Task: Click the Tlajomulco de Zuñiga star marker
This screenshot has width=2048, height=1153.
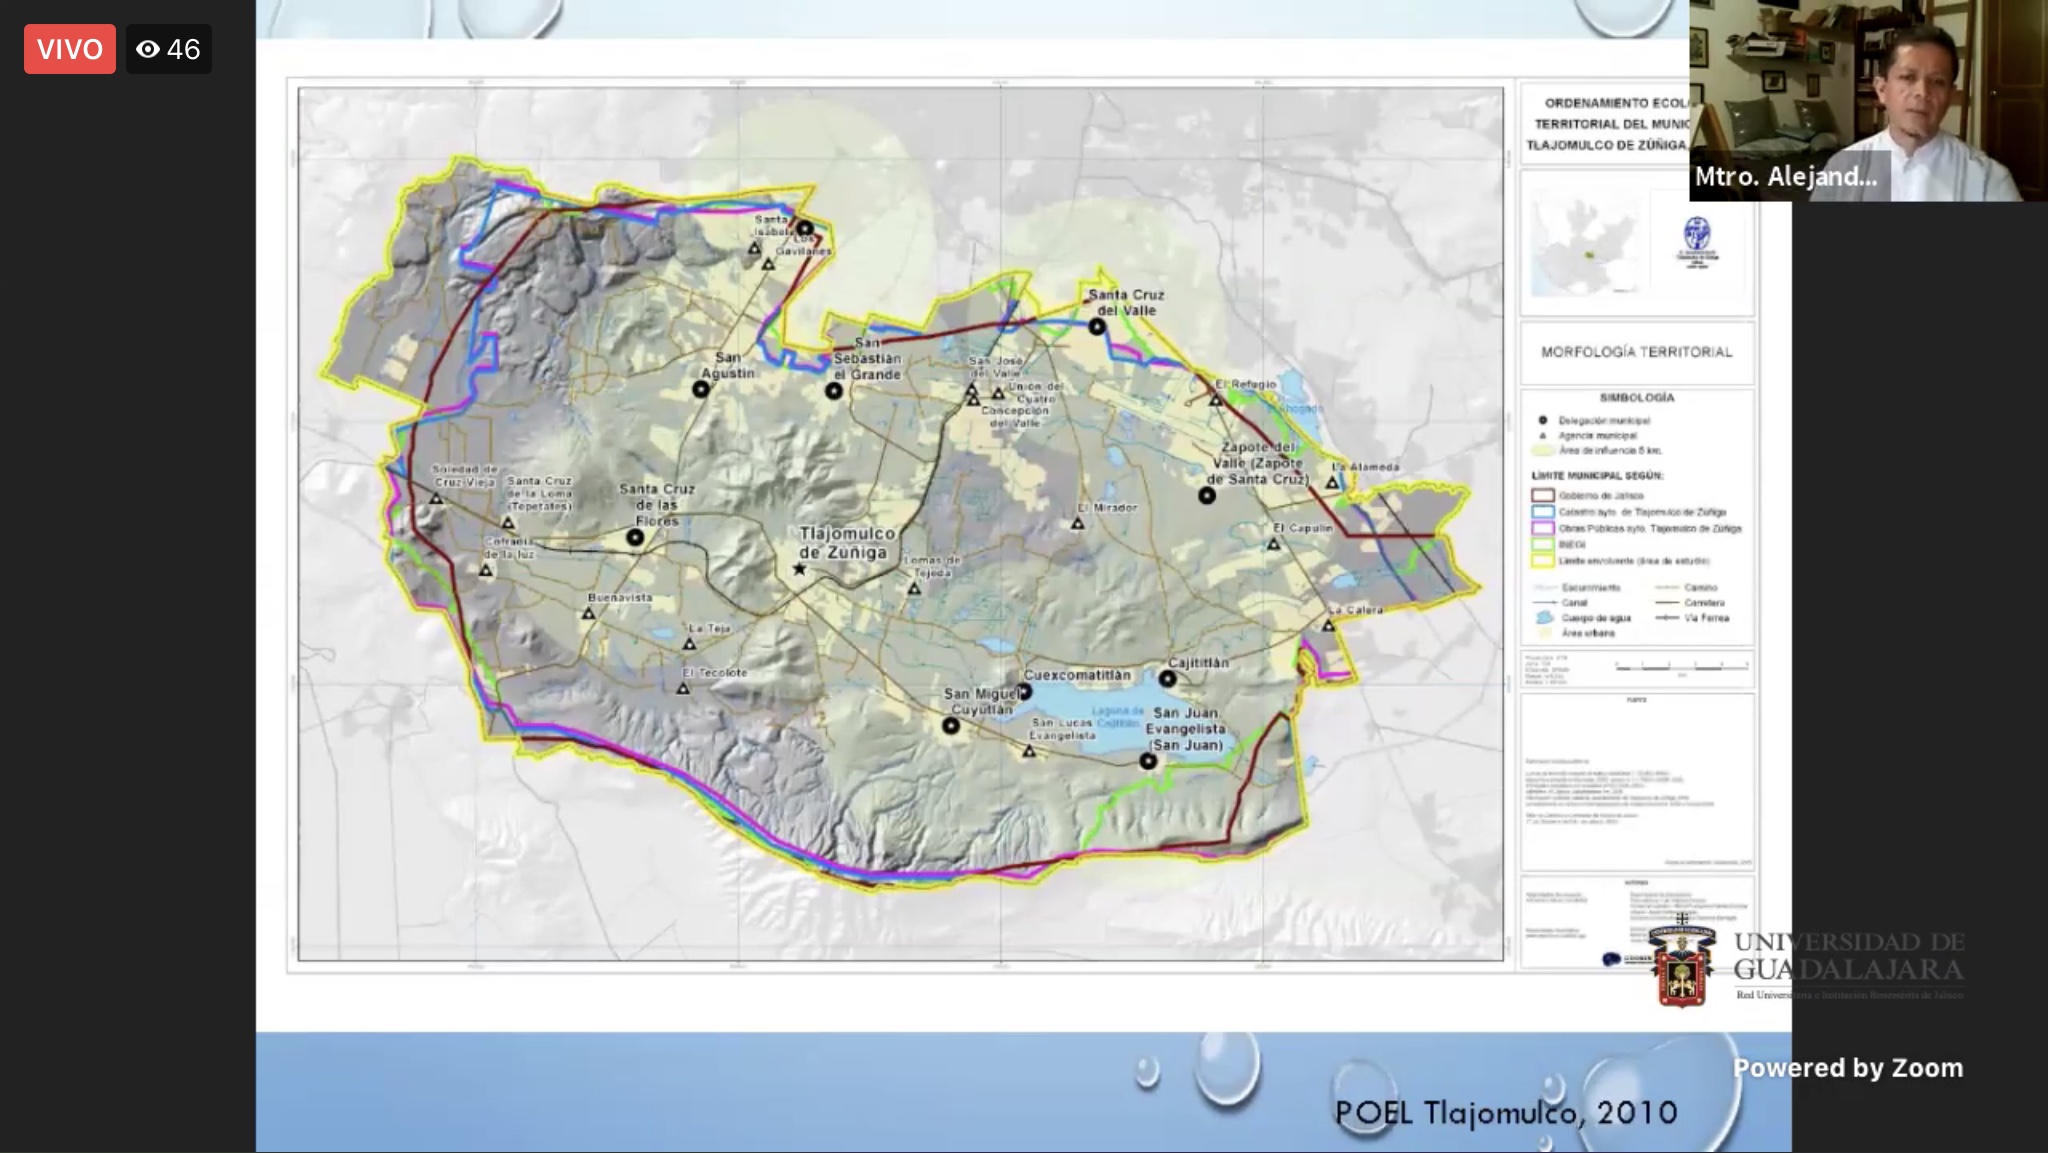Action: click(x=799, y=569)
